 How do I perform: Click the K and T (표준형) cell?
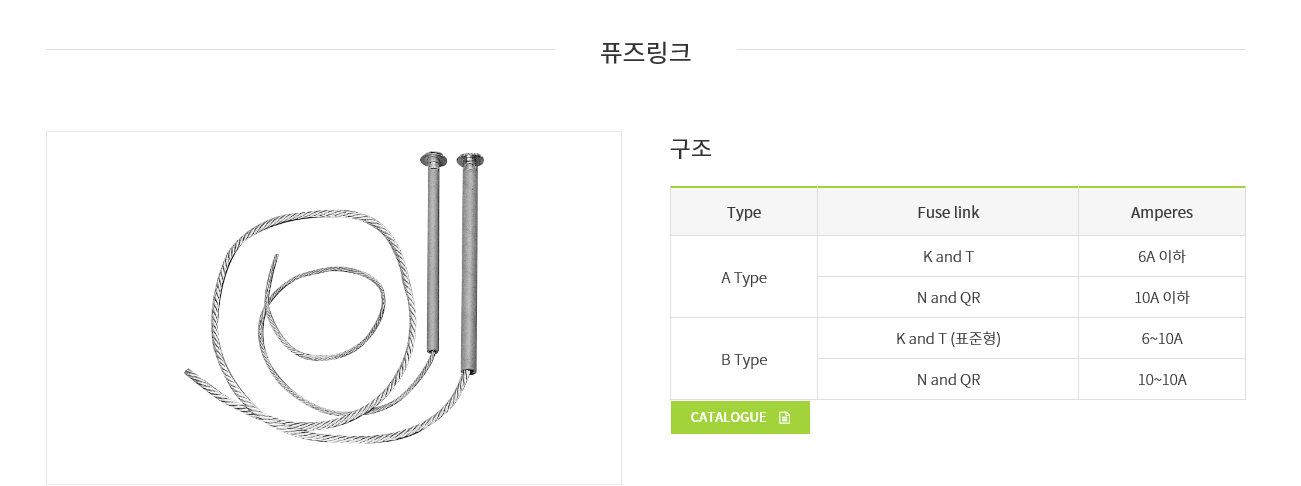coord(948,339)
